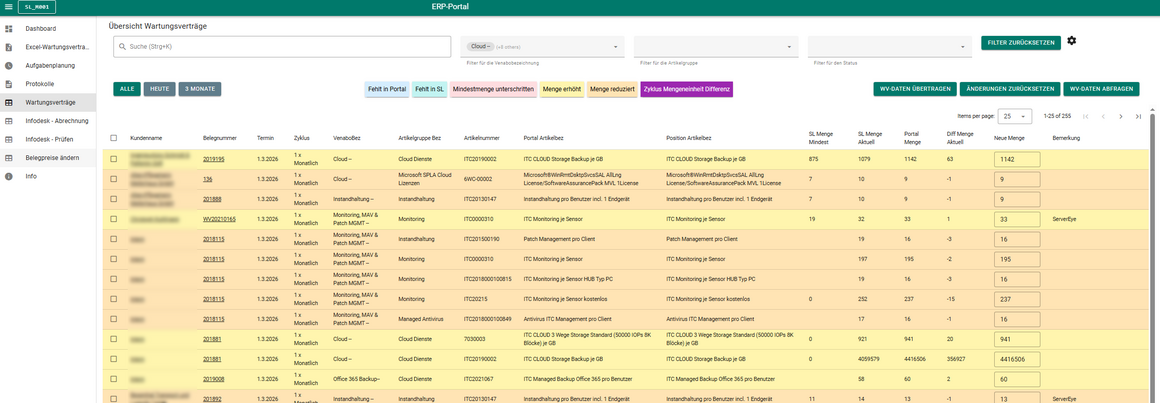Check the row with Belegnummer 136
Viewport: 1160px width, 403px height.
coord(113,179)
